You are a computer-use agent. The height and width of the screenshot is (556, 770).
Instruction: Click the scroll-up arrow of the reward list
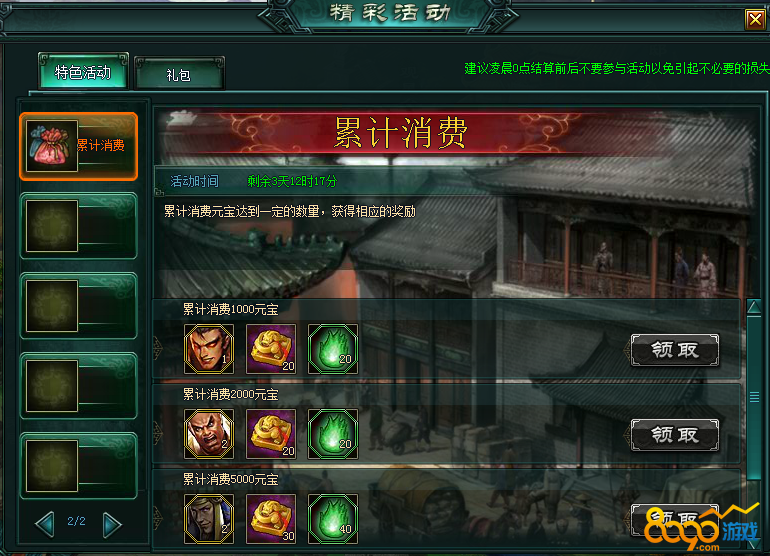[x=754, y=307]
